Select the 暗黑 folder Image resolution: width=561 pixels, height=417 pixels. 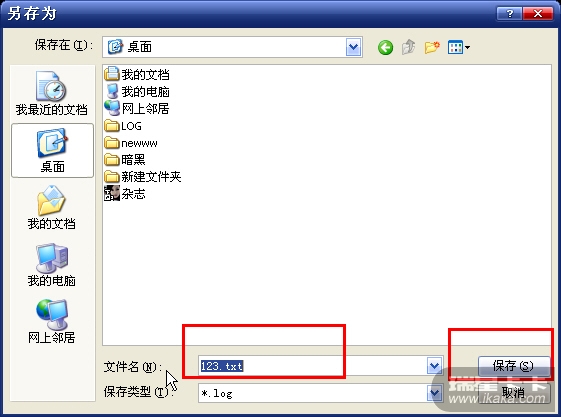pos(125,160)
